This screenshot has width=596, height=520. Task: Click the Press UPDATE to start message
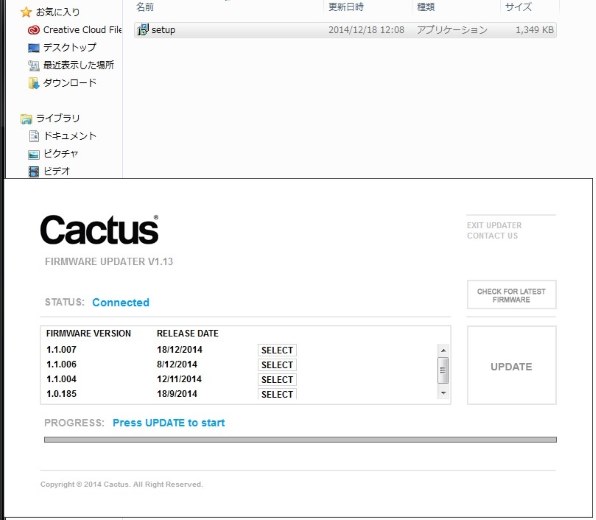[x=168, y=423]
